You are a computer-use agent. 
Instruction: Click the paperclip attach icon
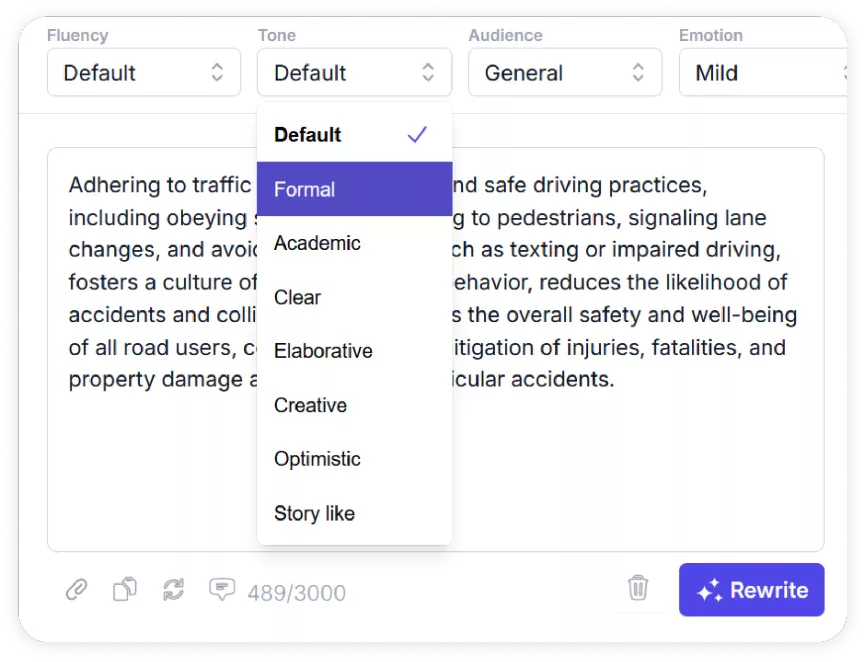click(77, 589)
